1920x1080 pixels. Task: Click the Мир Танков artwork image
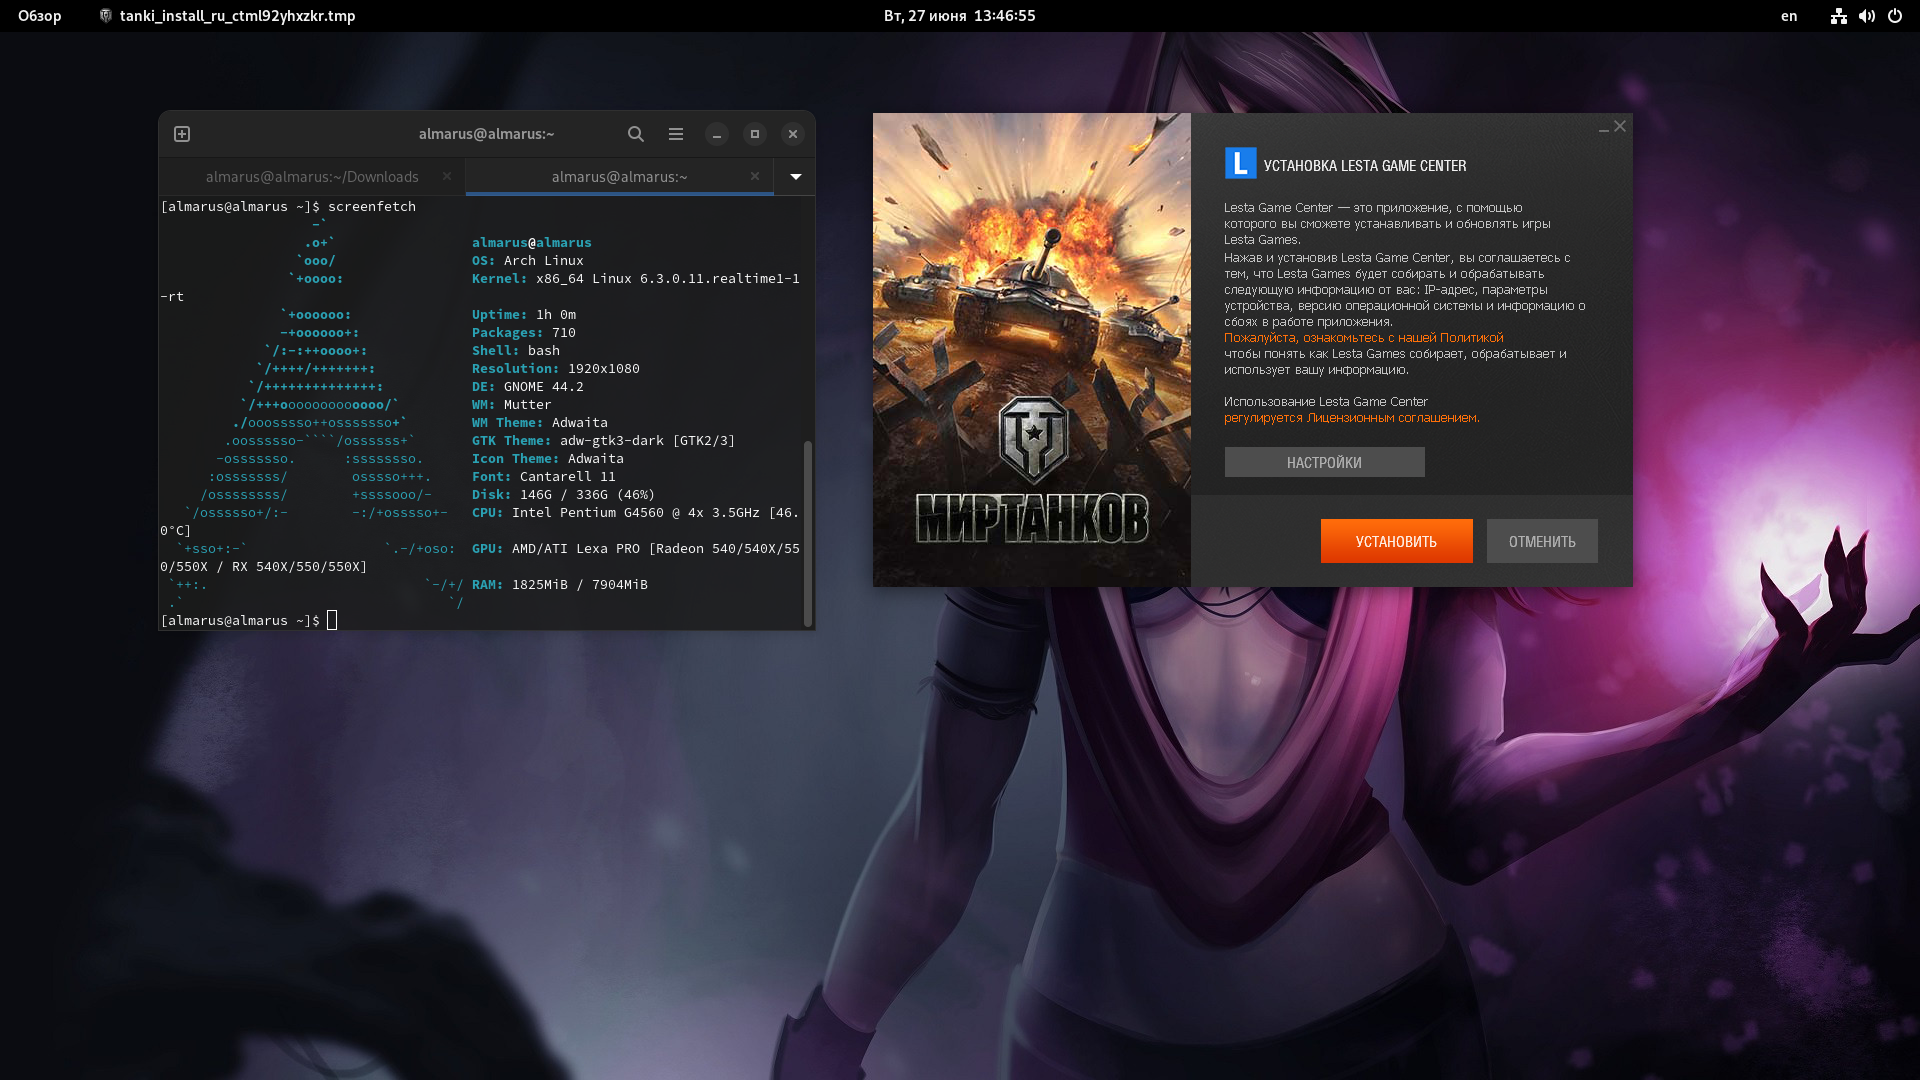click(x=1032, y=350)
